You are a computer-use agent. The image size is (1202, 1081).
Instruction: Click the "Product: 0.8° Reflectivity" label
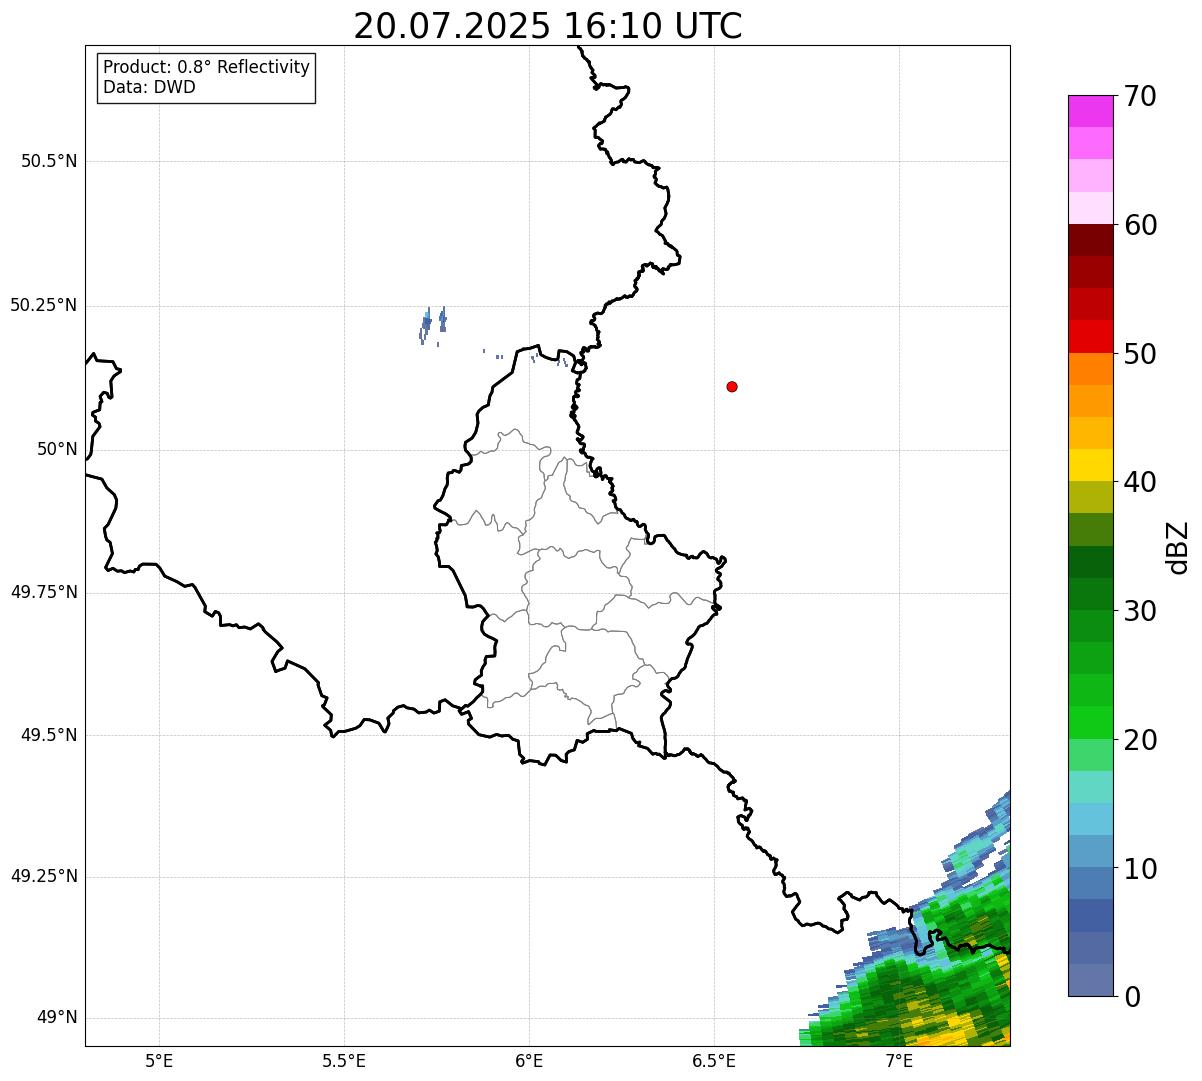click(207, 67)
